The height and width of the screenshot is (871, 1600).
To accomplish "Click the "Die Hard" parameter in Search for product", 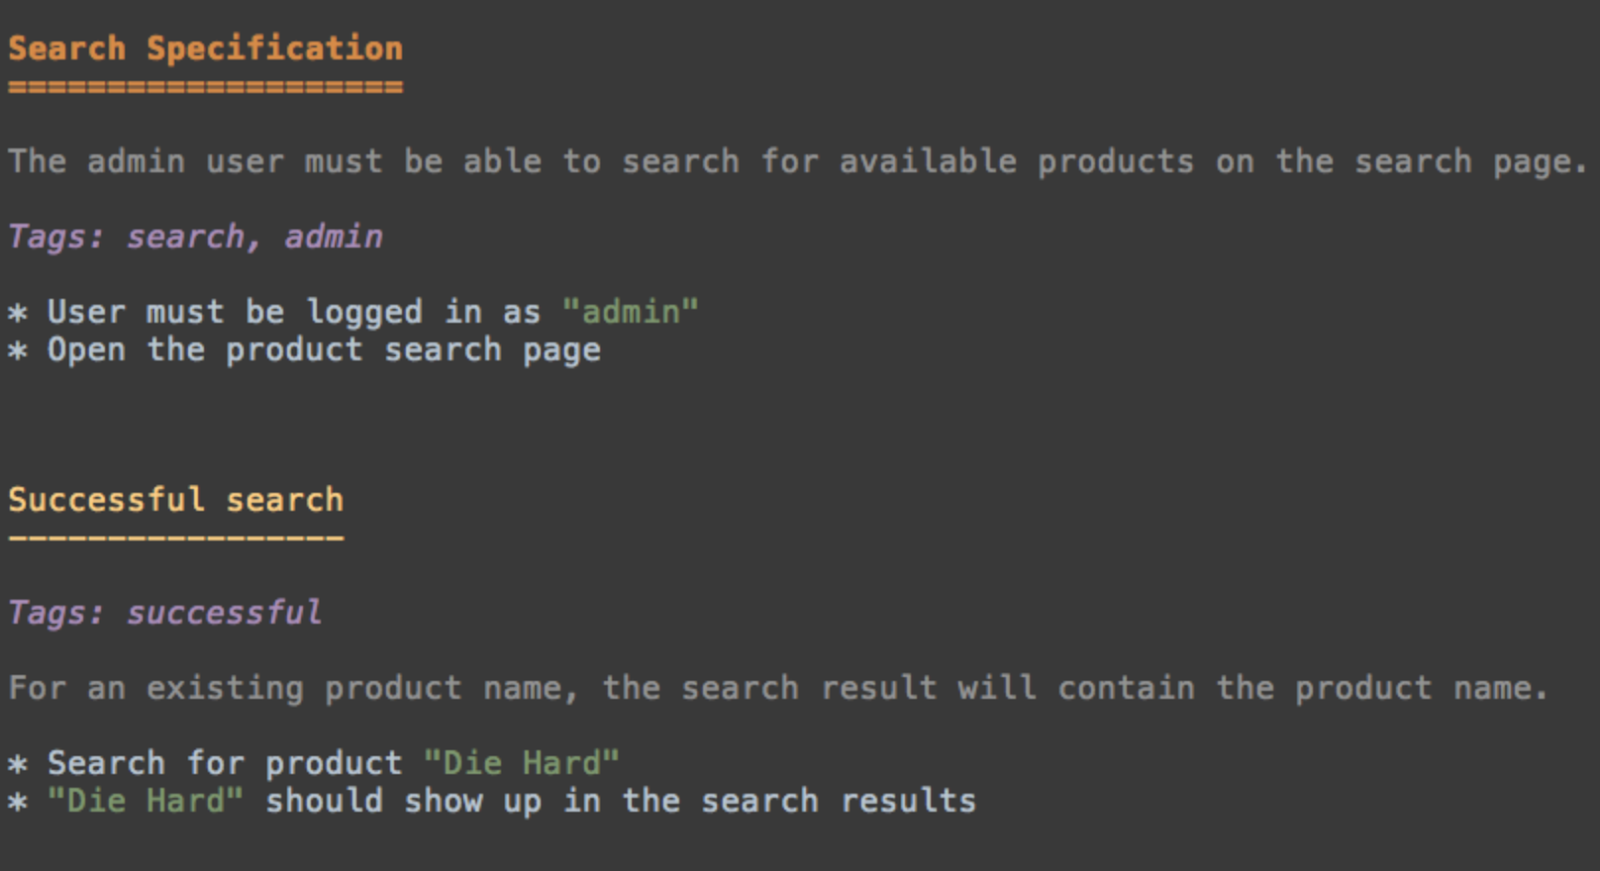I will click(522, 763).
